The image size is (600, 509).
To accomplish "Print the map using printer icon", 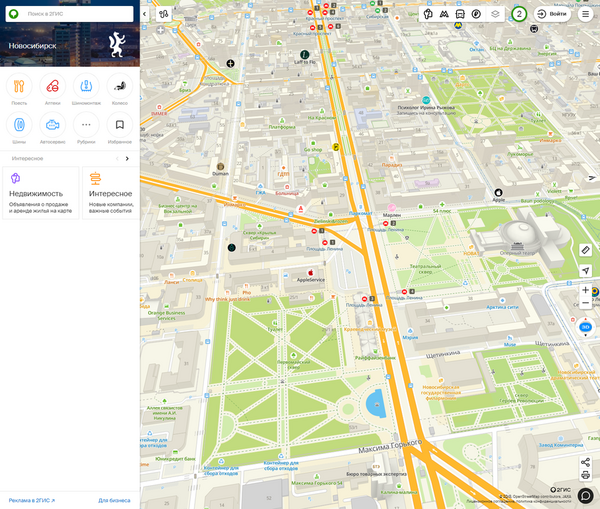I will tap(586, 475).
